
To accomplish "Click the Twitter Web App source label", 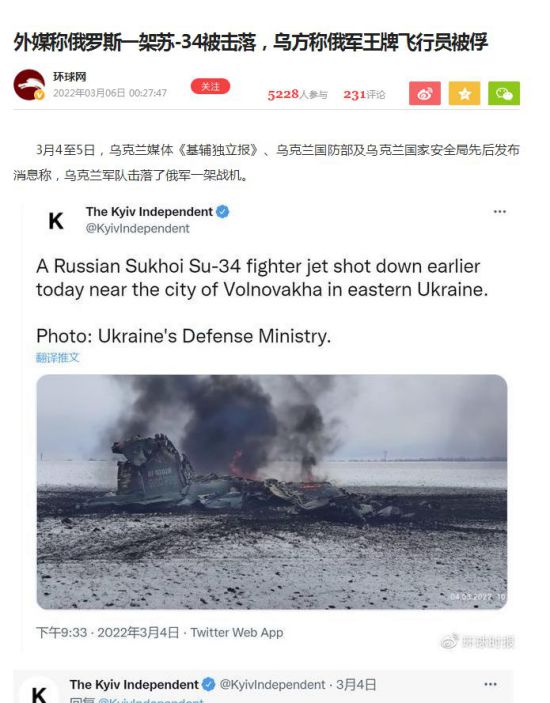I will (x=237, y=633).
